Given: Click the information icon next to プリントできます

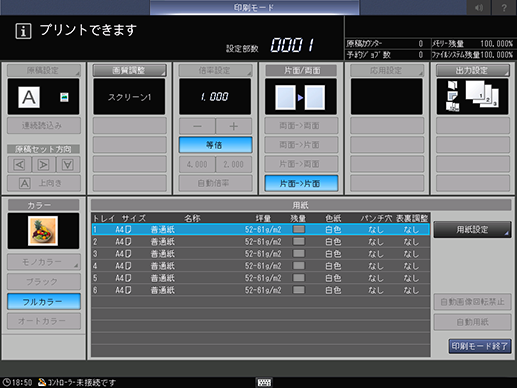Looking at the screenshot, I should tap(23, 31).
